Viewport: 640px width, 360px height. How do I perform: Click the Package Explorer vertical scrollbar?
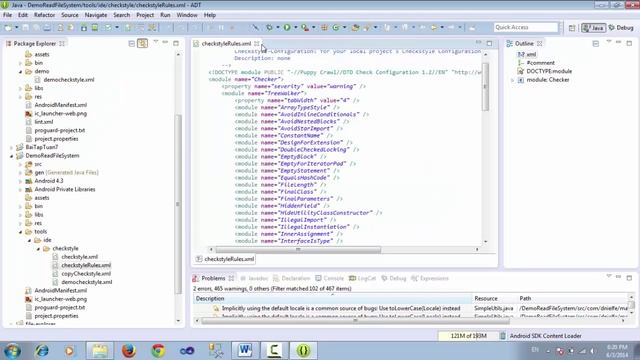coord(178,204)
